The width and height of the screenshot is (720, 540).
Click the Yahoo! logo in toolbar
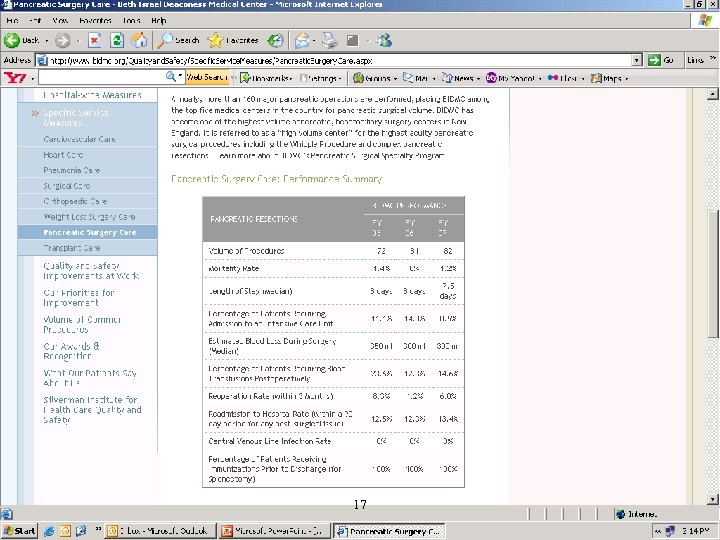(14, 77)
